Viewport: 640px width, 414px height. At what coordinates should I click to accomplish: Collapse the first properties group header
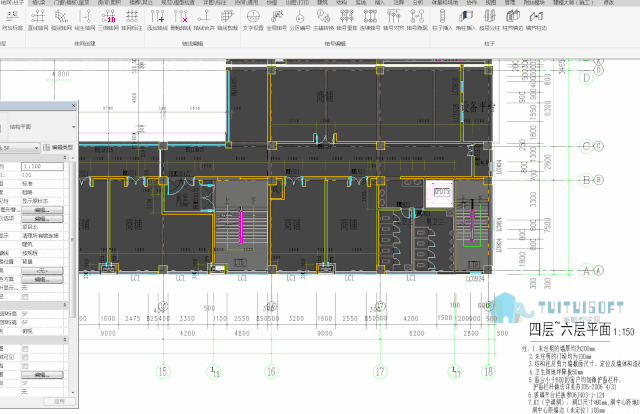point(65,157)
